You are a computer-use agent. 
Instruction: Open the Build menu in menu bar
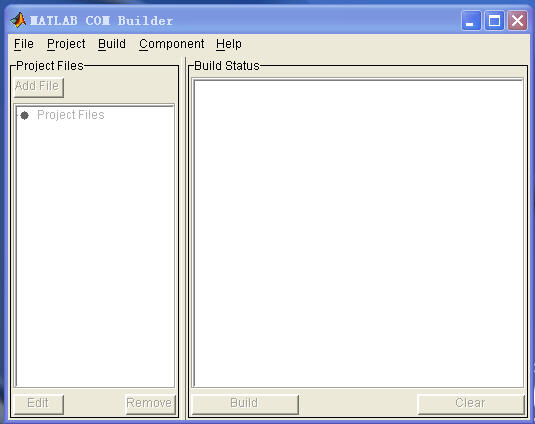point(112,44)
